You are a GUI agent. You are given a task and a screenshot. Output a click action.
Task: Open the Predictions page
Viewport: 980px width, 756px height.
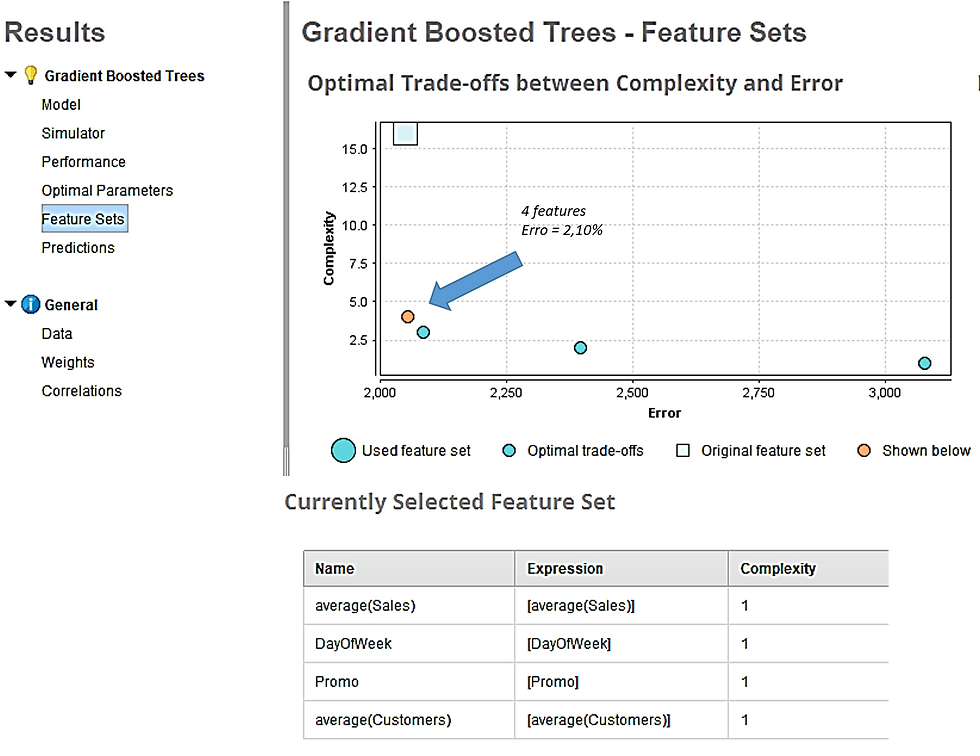click(x=78, y=247)
